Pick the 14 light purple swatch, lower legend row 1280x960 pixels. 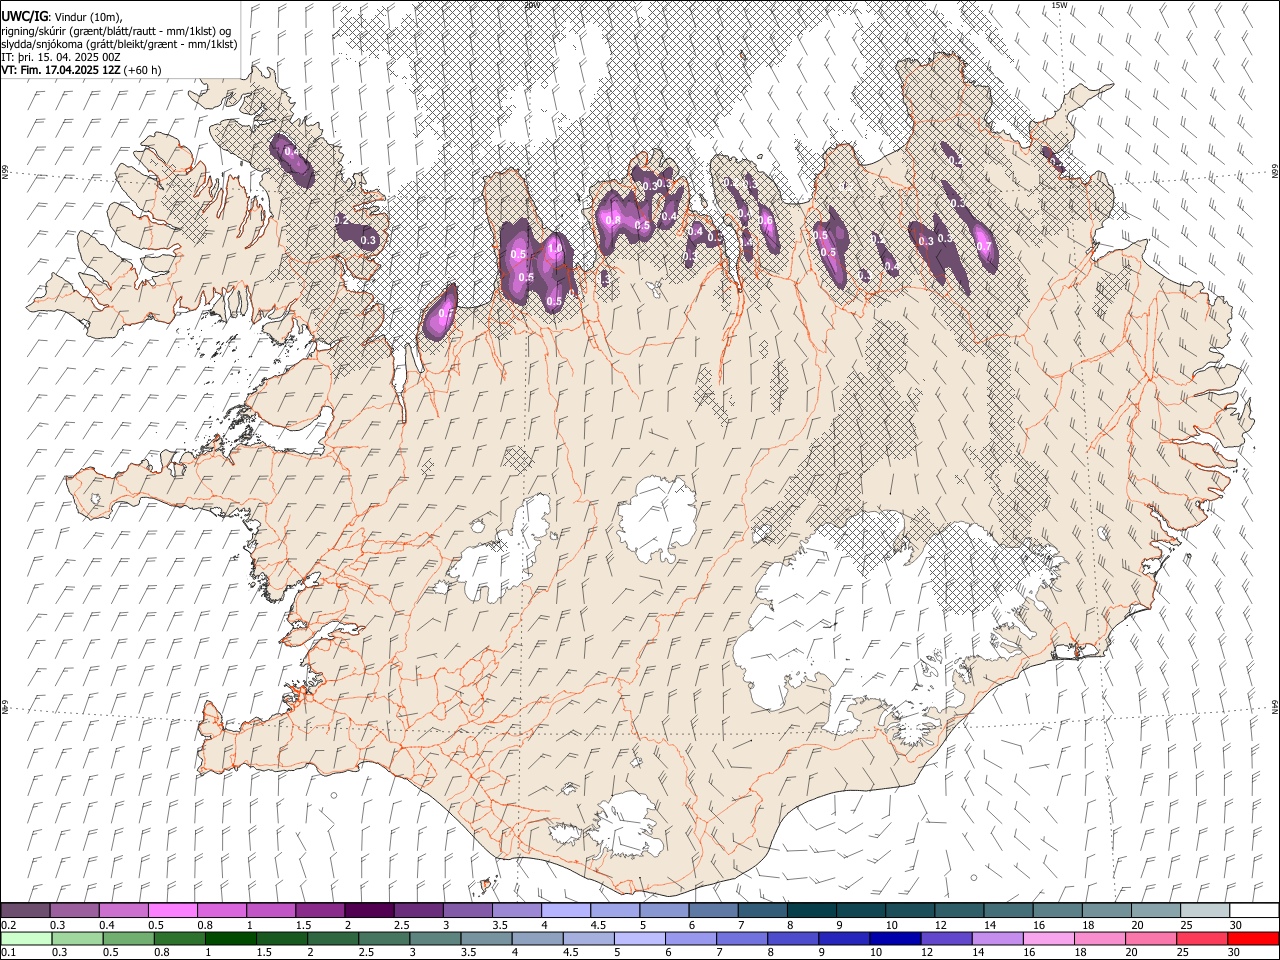[x=998, y=938]
